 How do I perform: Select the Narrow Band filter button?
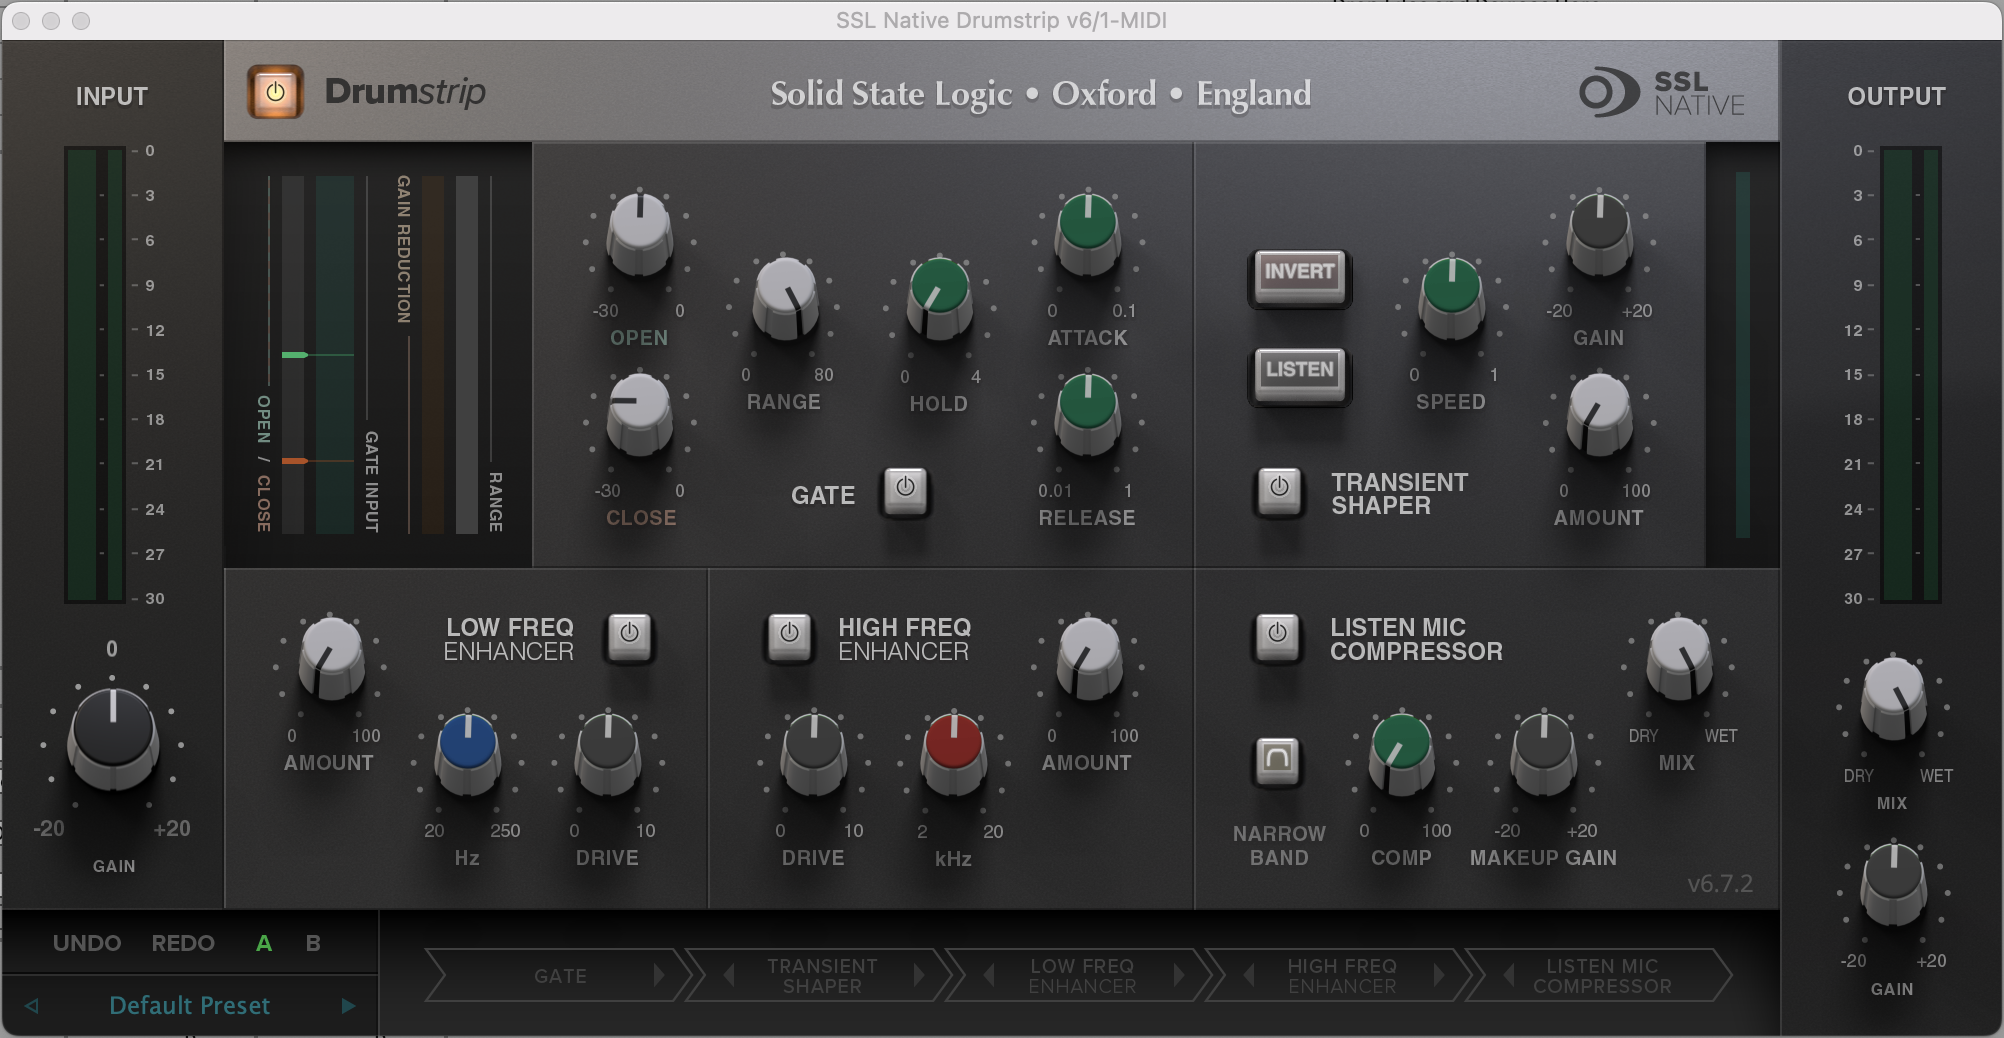[1277, 760]
